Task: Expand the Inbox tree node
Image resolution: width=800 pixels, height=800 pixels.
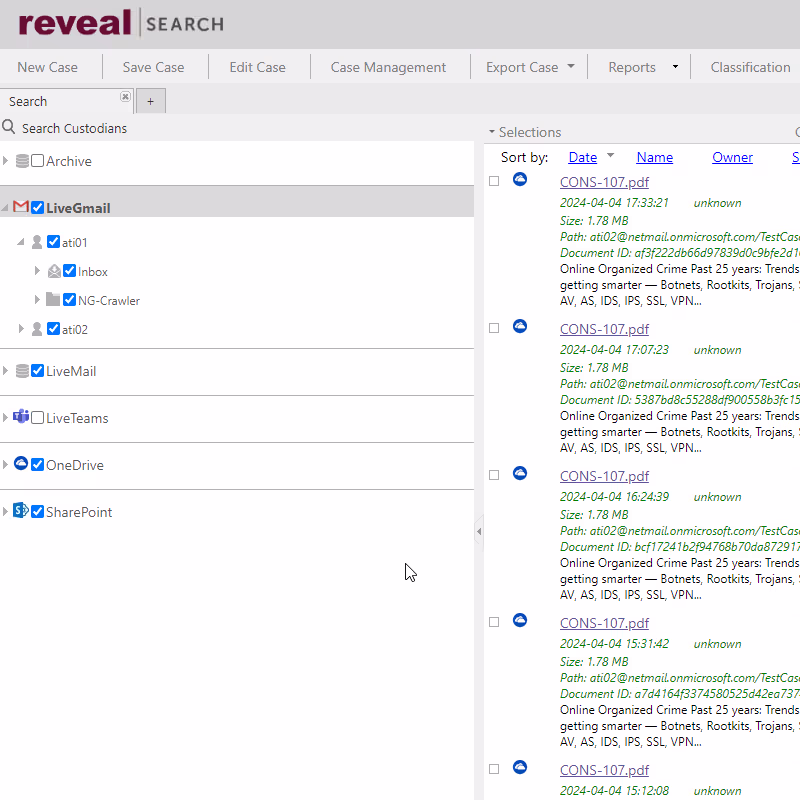Action: coord(37,271)
